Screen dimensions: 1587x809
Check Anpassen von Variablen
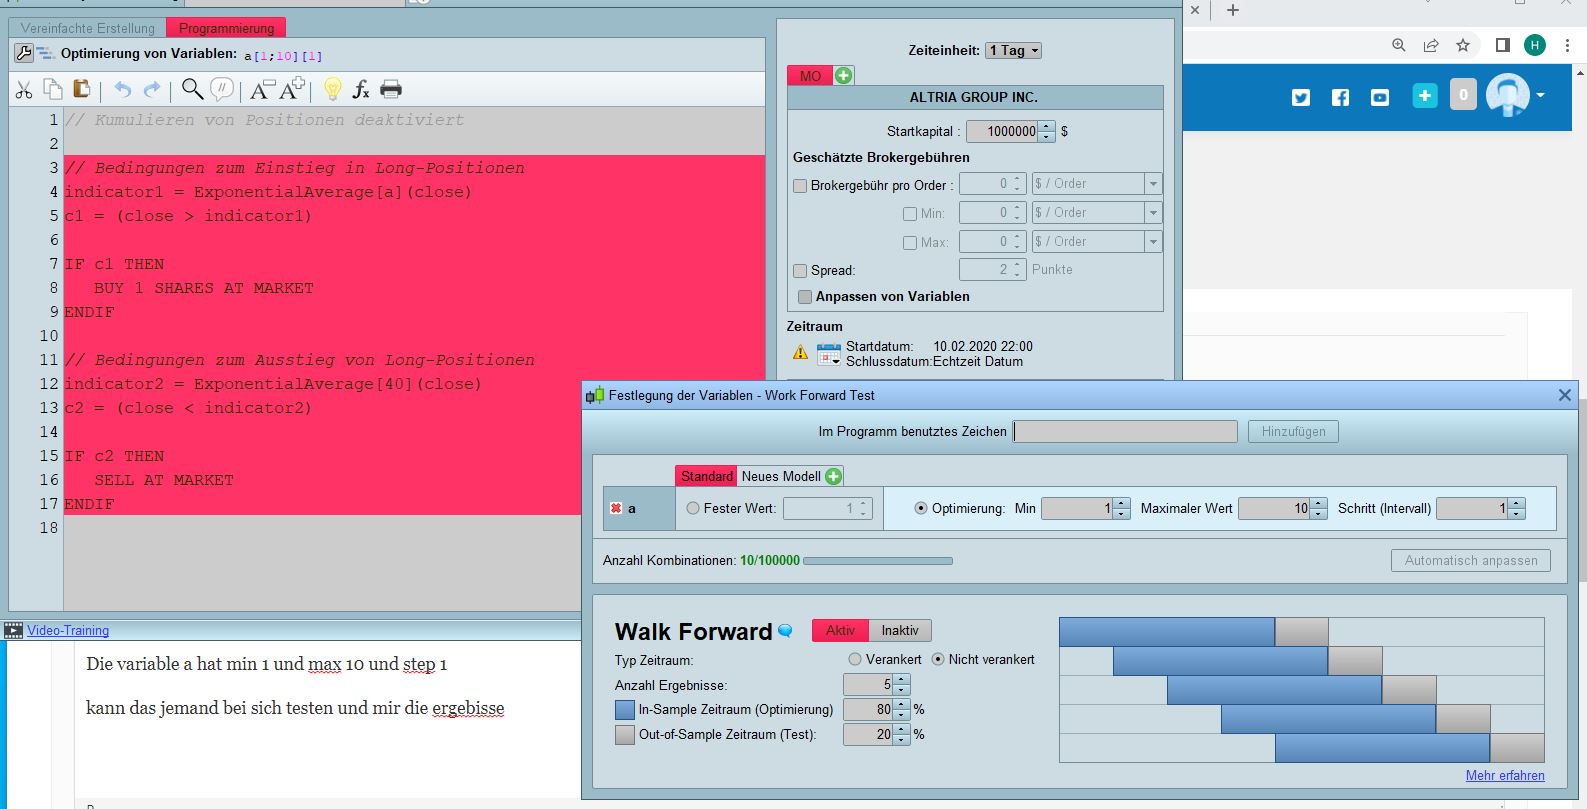[x=805, y=297]
